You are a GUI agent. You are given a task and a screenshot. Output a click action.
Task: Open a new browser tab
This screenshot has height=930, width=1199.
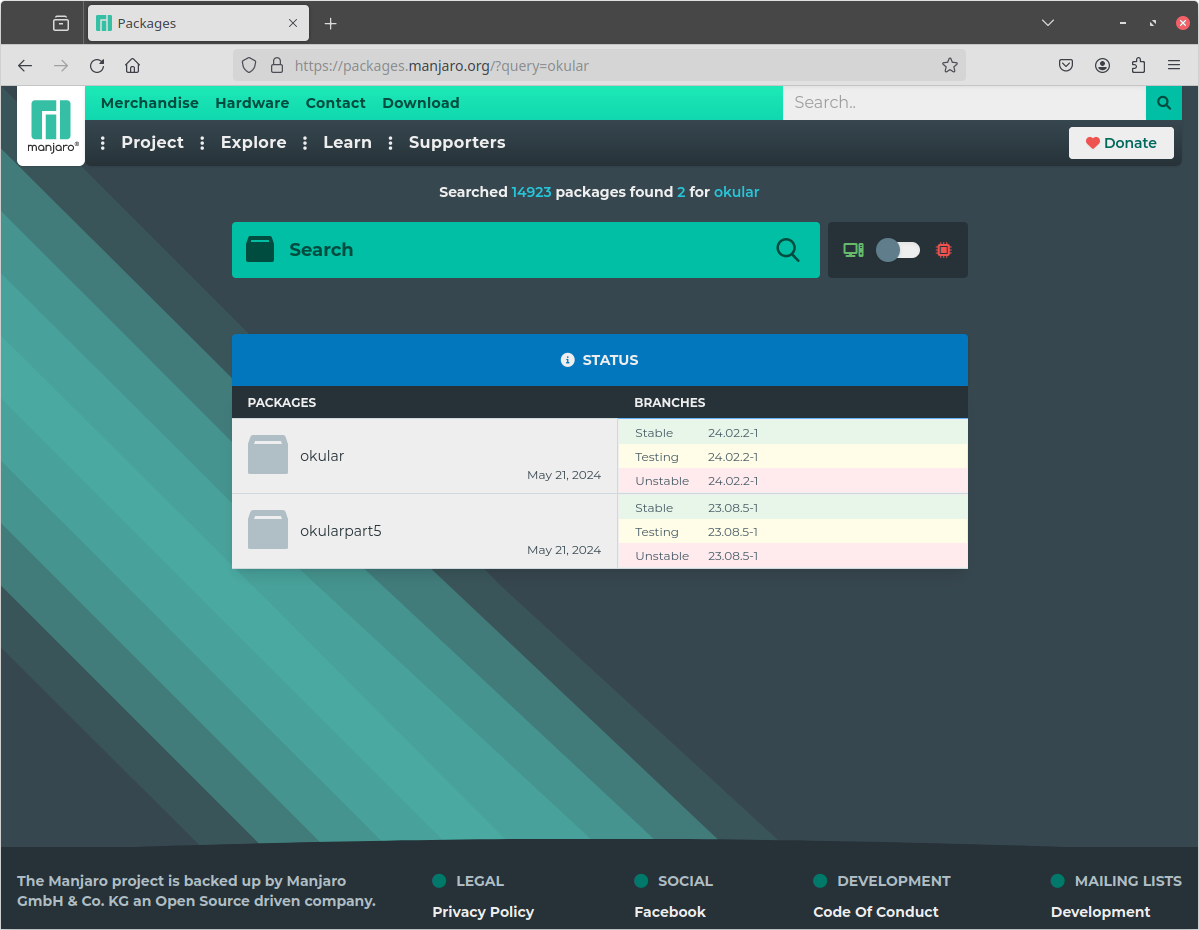click(x=330, y=24)
